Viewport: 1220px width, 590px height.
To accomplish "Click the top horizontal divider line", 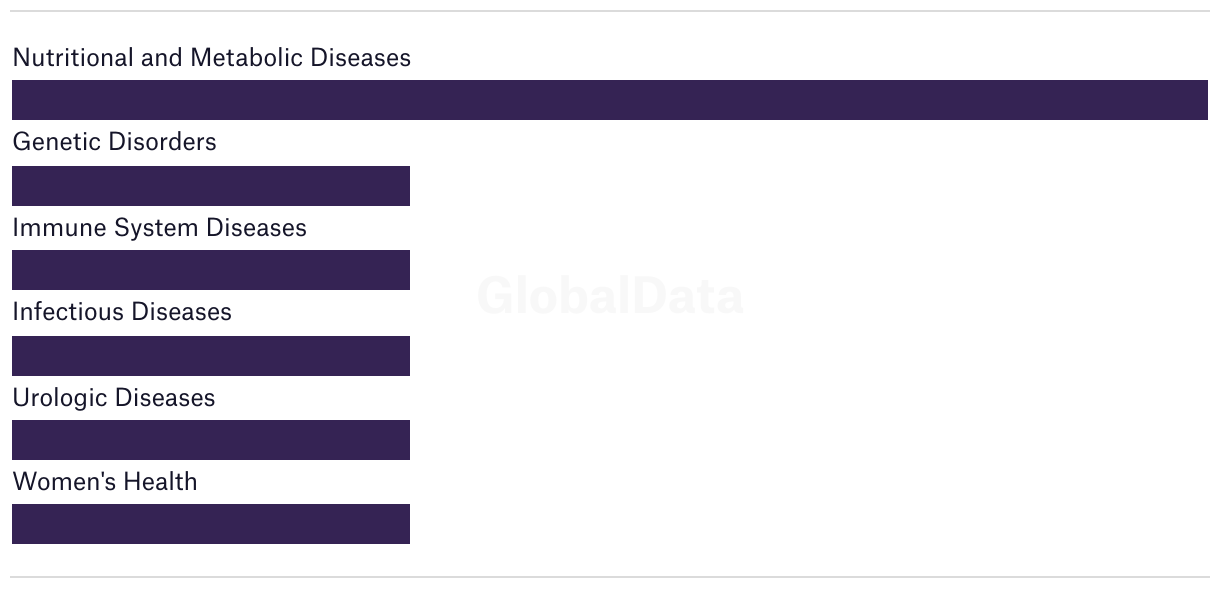I will (x=610, y=11).
